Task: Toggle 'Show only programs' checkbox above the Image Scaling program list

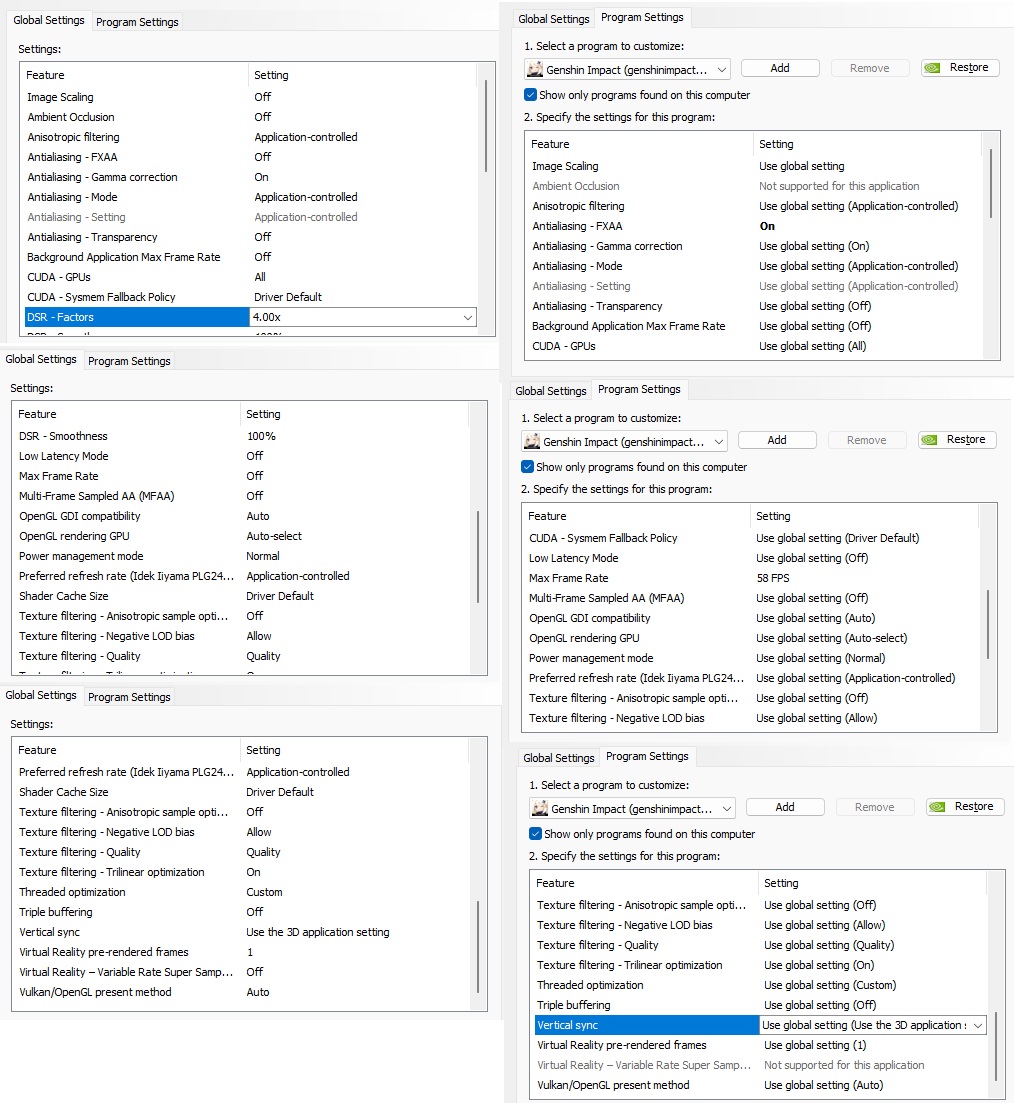Action: click(x=531, y=95)
